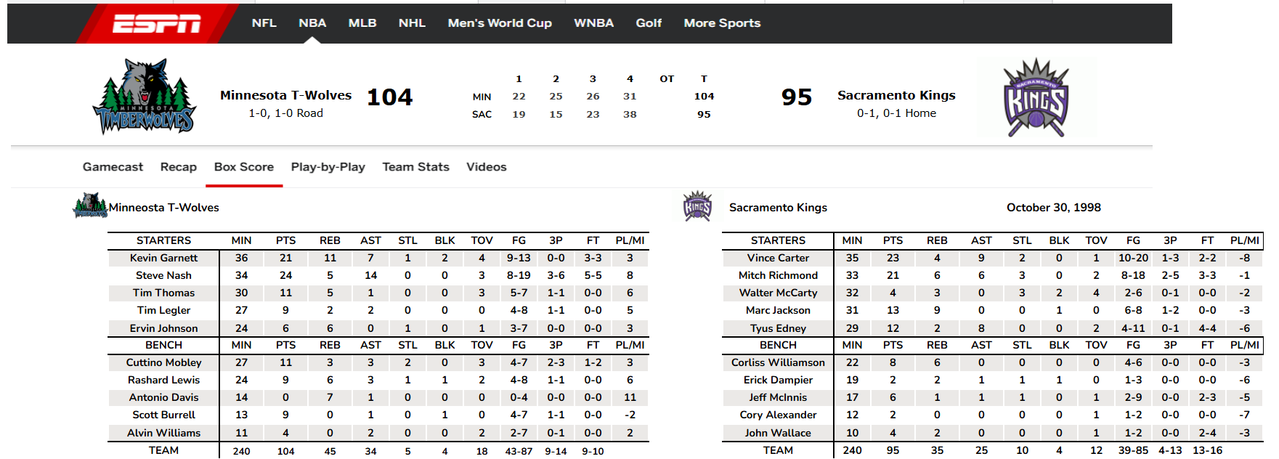The image size is (1279, 459).
Task: Open Ervin Johnson player page
Action: [165, 328]
